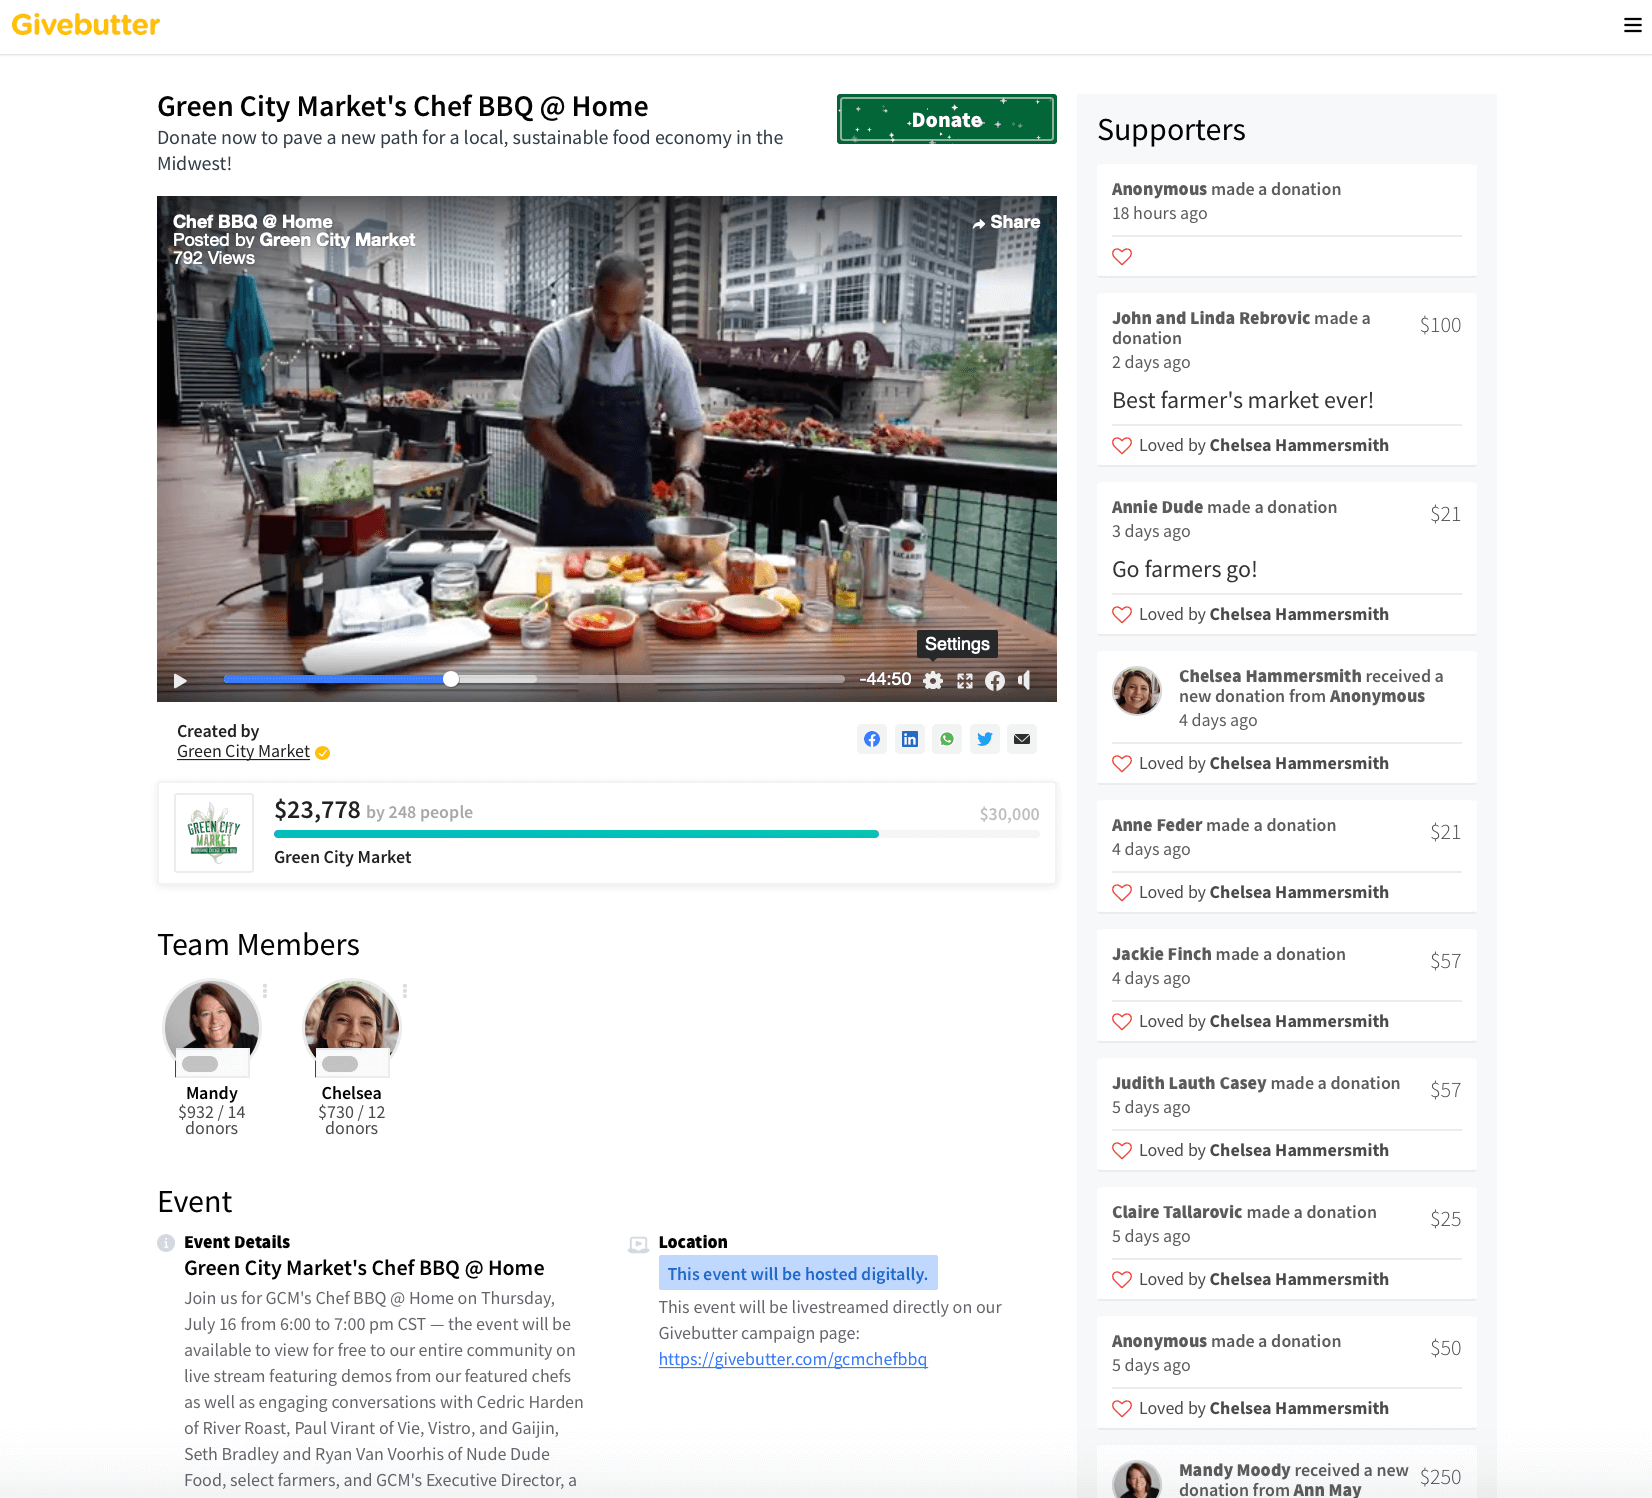Click the Supporters heading

[x=1171, y=130]
